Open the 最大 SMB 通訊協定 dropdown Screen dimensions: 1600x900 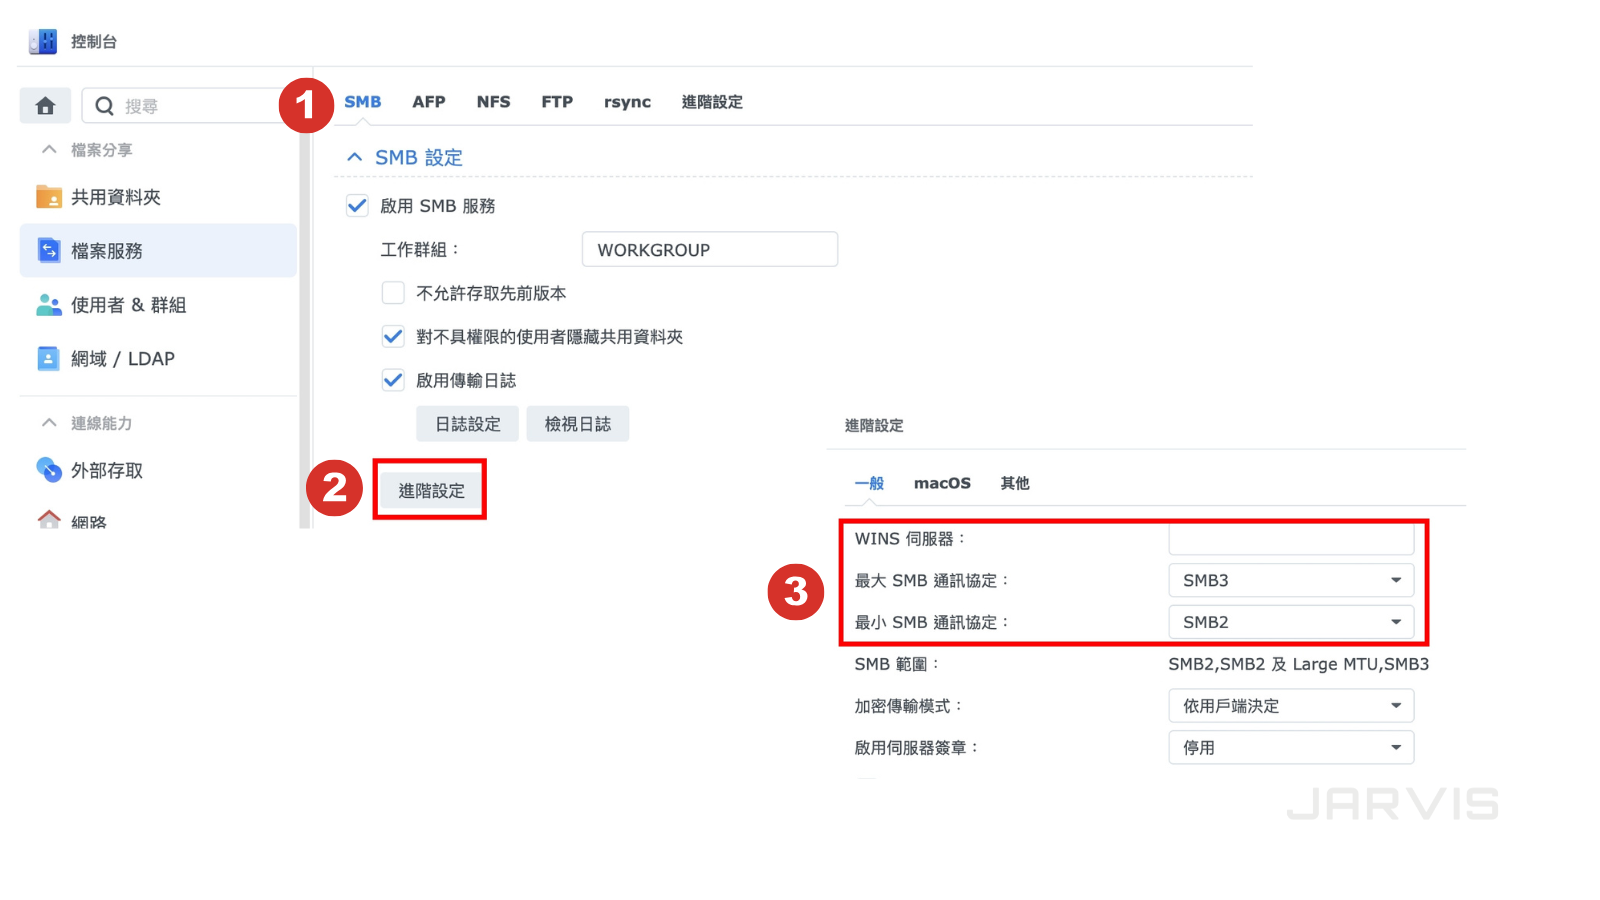1290,580
